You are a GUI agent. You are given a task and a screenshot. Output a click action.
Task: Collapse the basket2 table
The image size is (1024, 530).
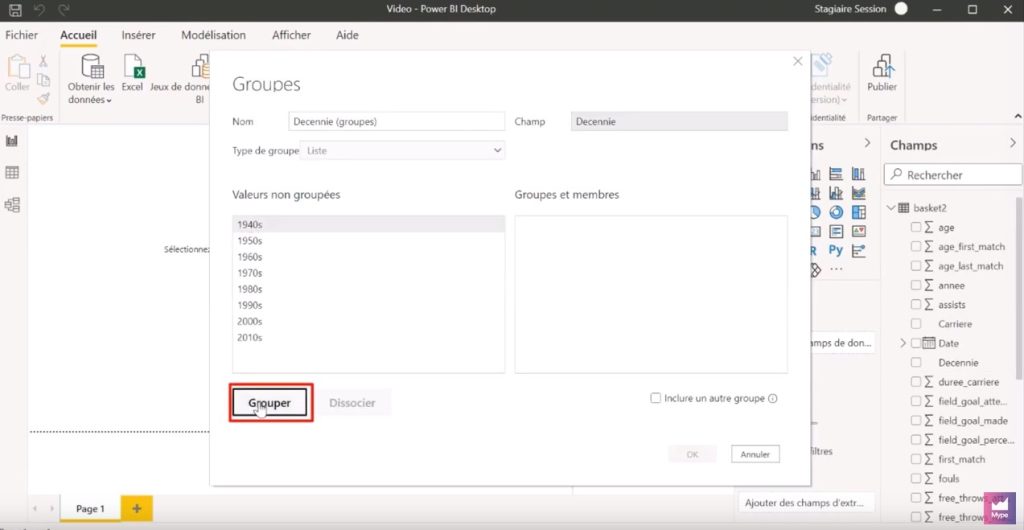pyautogui.click(x=891, y=208)
